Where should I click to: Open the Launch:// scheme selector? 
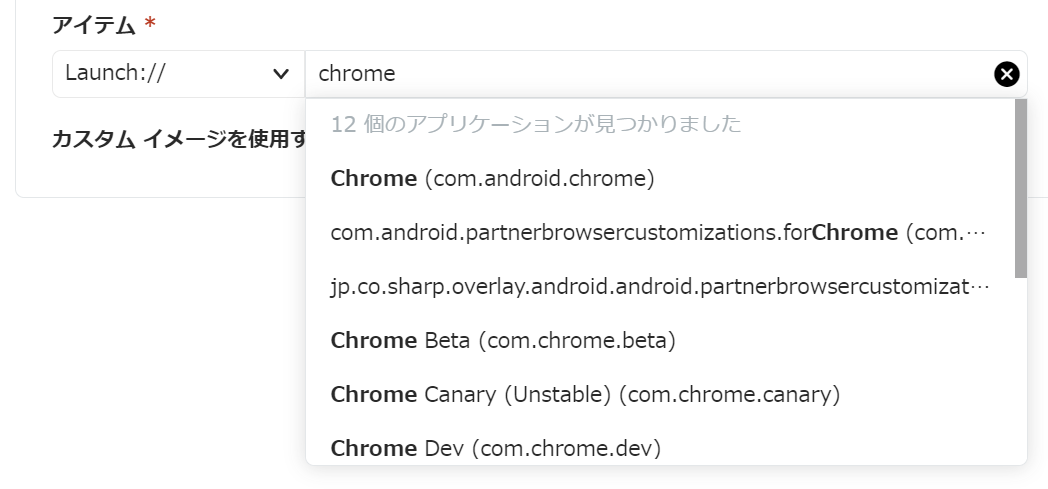point(177,74)
